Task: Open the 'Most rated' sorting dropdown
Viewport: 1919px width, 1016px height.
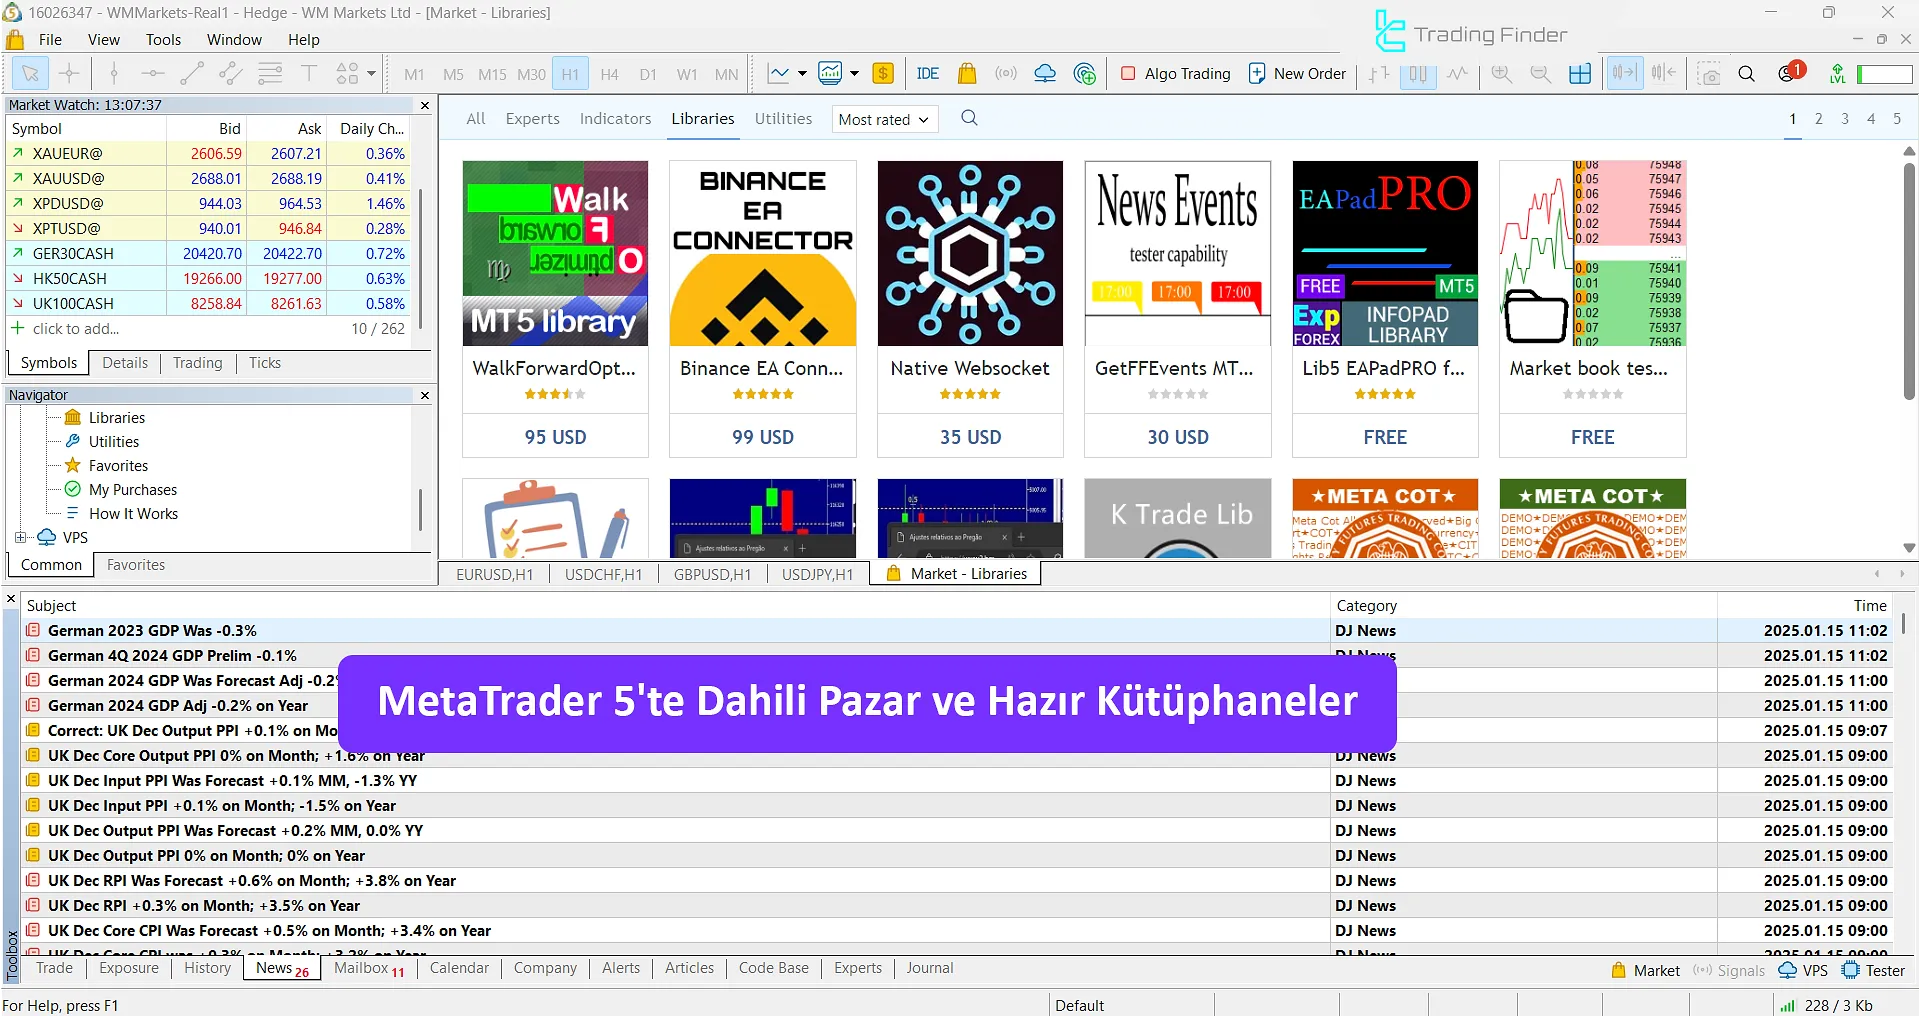Action: coord(883,119)
